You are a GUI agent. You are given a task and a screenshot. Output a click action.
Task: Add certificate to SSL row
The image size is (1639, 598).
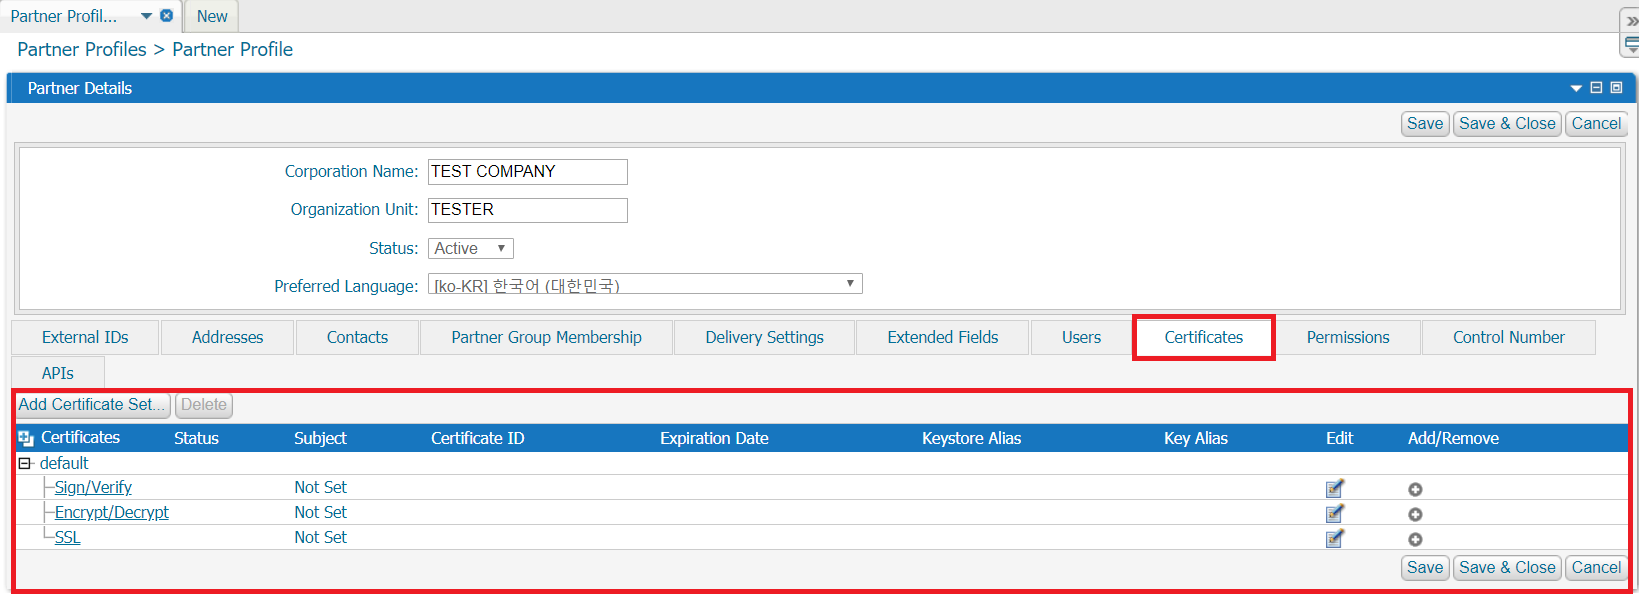(1415, 540)
